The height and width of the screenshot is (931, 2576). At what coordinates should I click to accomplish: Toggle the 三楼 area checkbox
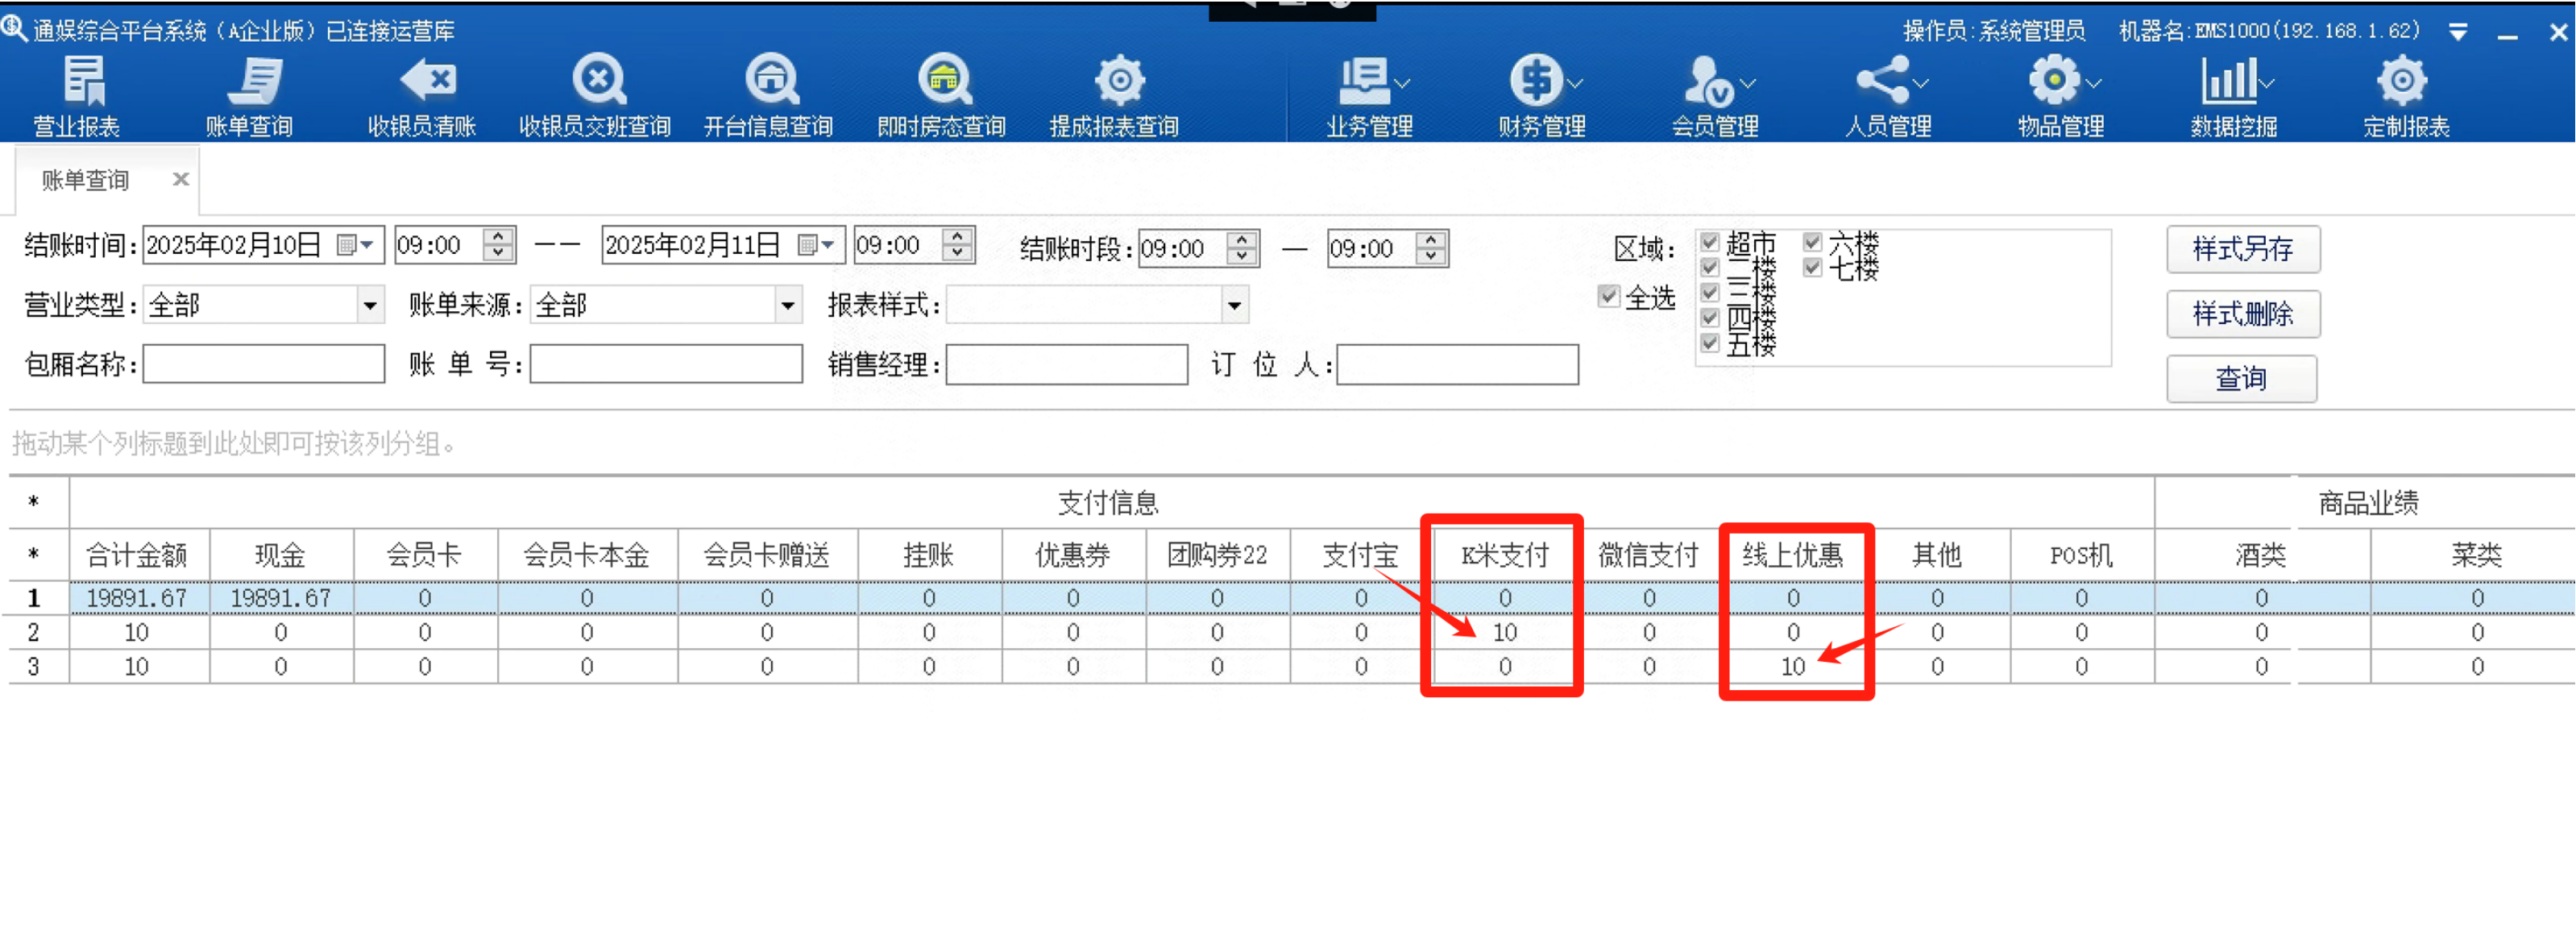[1709, 292]
